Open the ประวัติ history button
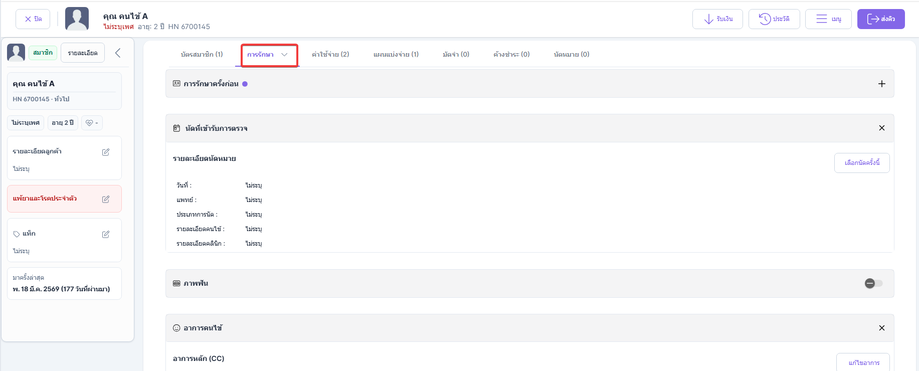The height and width of the screenshot is (371, 919). [774, 19]
